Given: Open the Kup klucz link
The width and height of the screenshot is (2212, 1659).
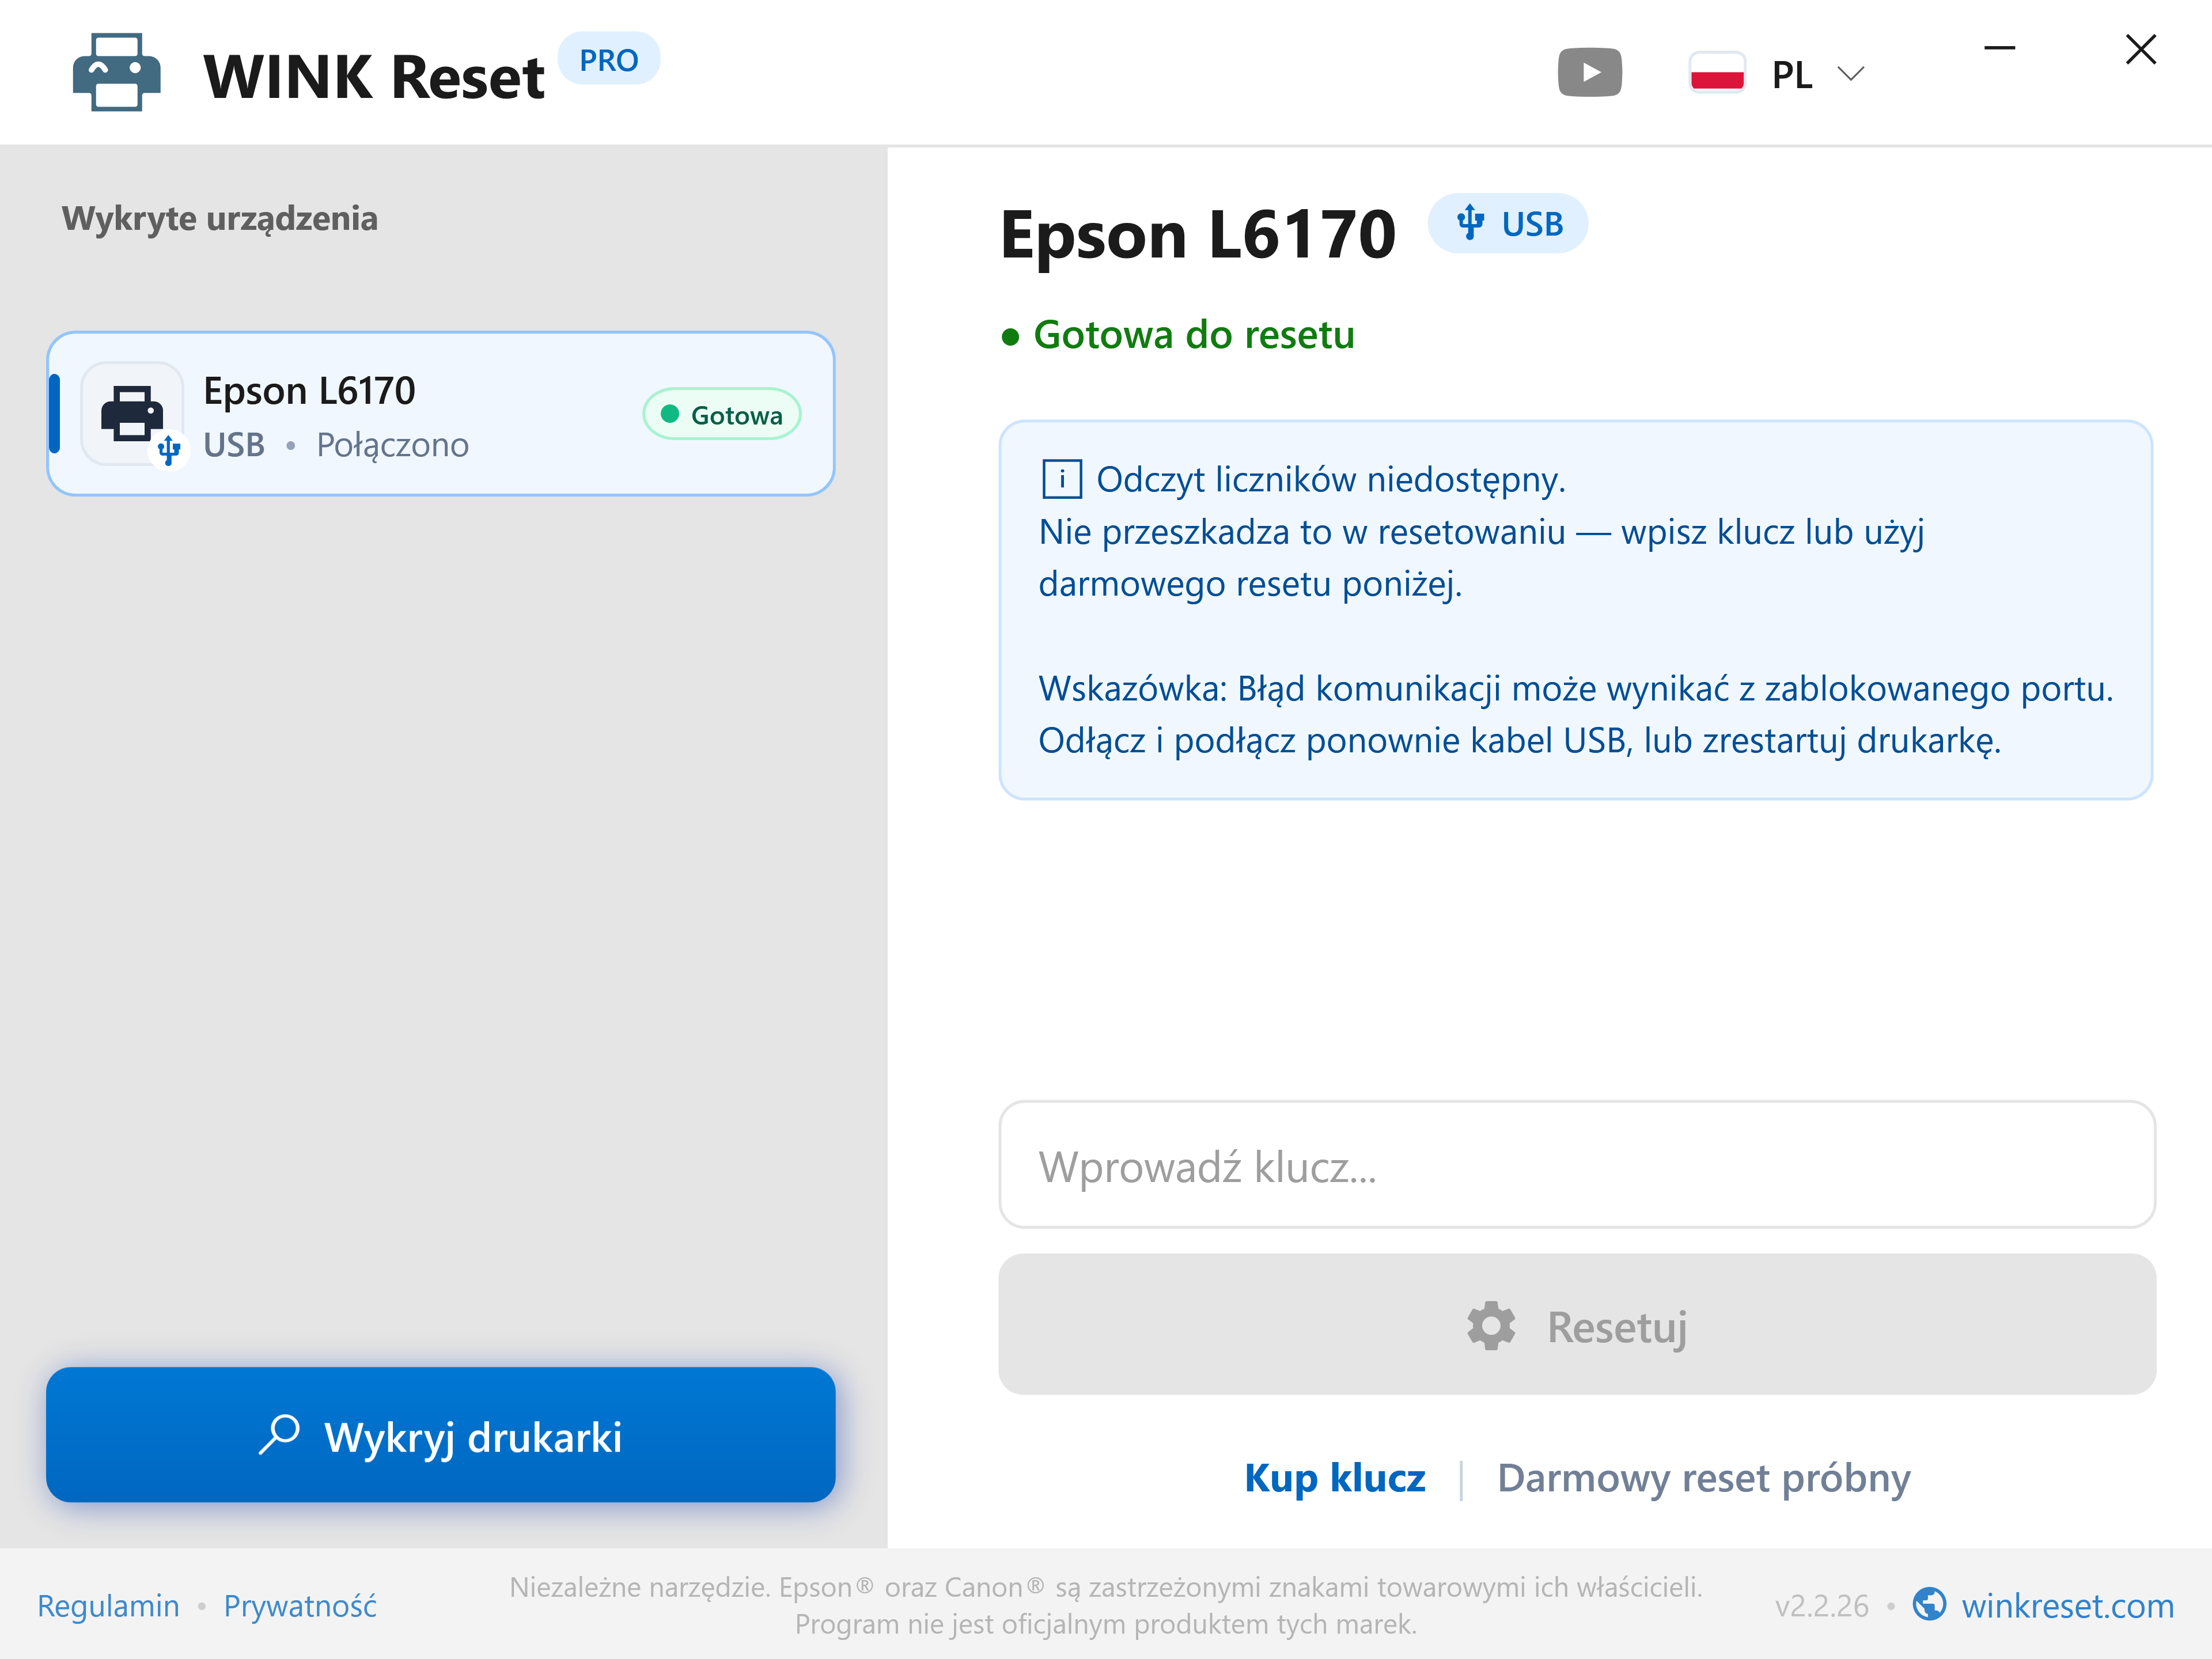Looking at the screenshot, I should click(x=1335, y=1478).
